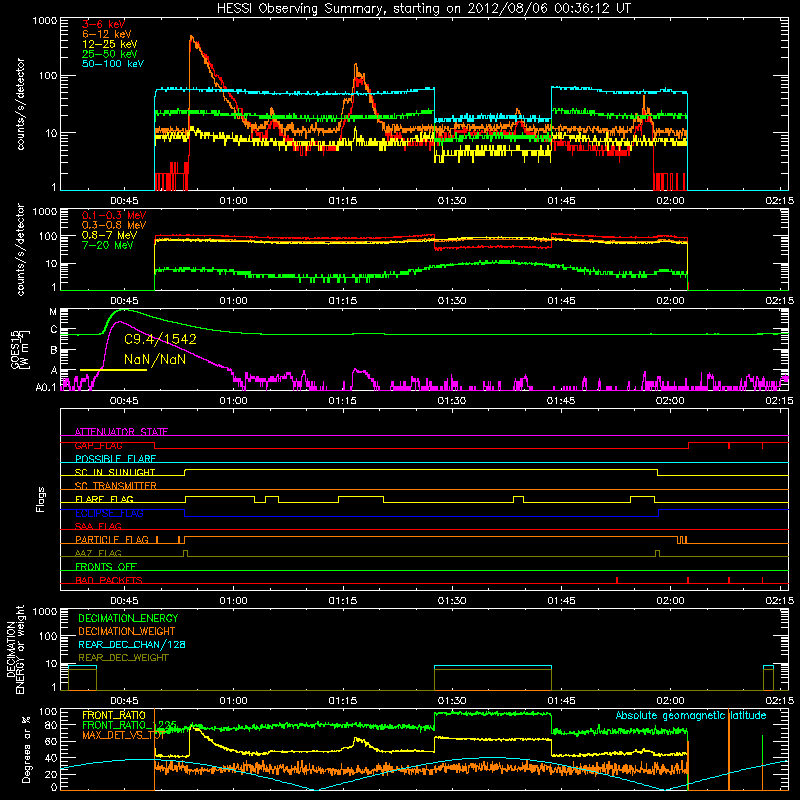Select the 3-6 keV legend label
Screen dimensions: 800x800
tap(103, 24)
